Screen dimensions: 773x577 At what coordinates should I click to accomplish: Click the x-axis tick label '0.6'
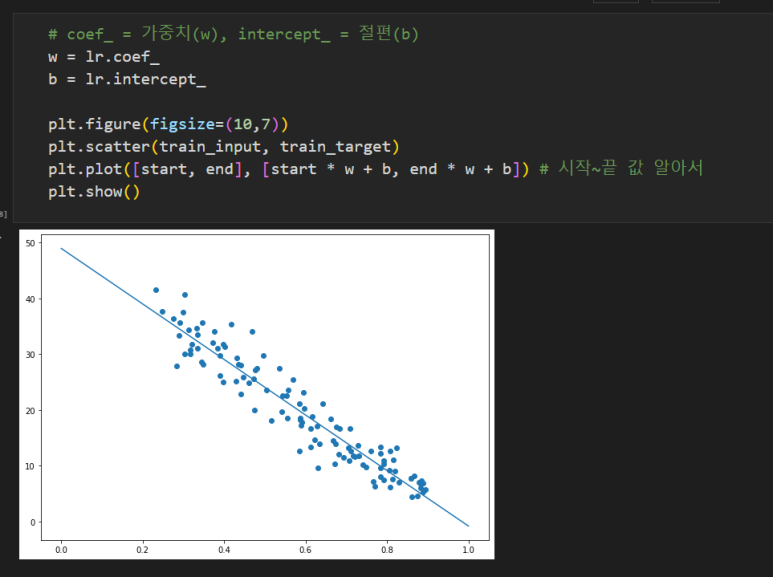305,550
